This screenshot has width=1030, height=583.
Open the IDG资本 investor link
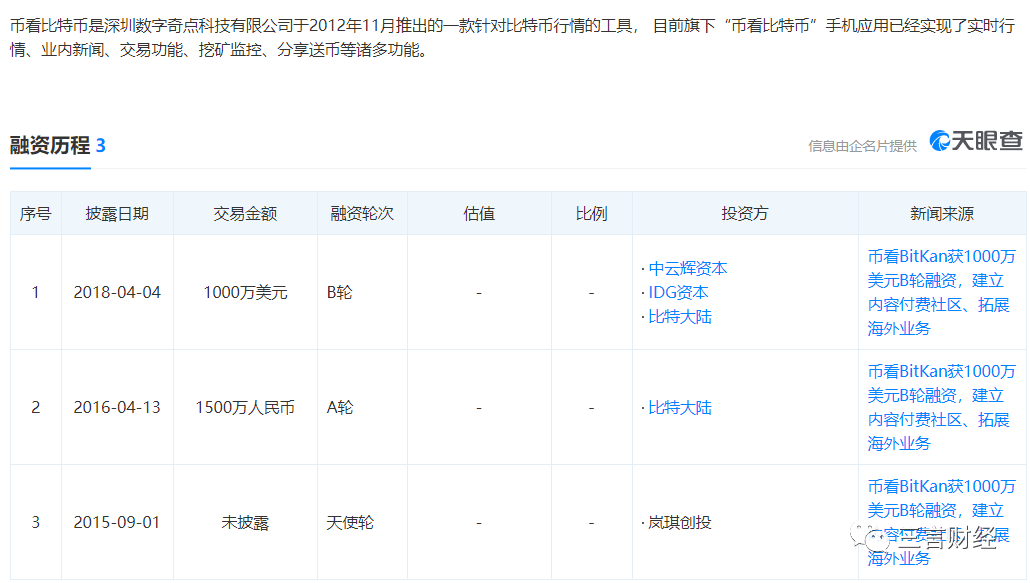click(x=679, y=292)
